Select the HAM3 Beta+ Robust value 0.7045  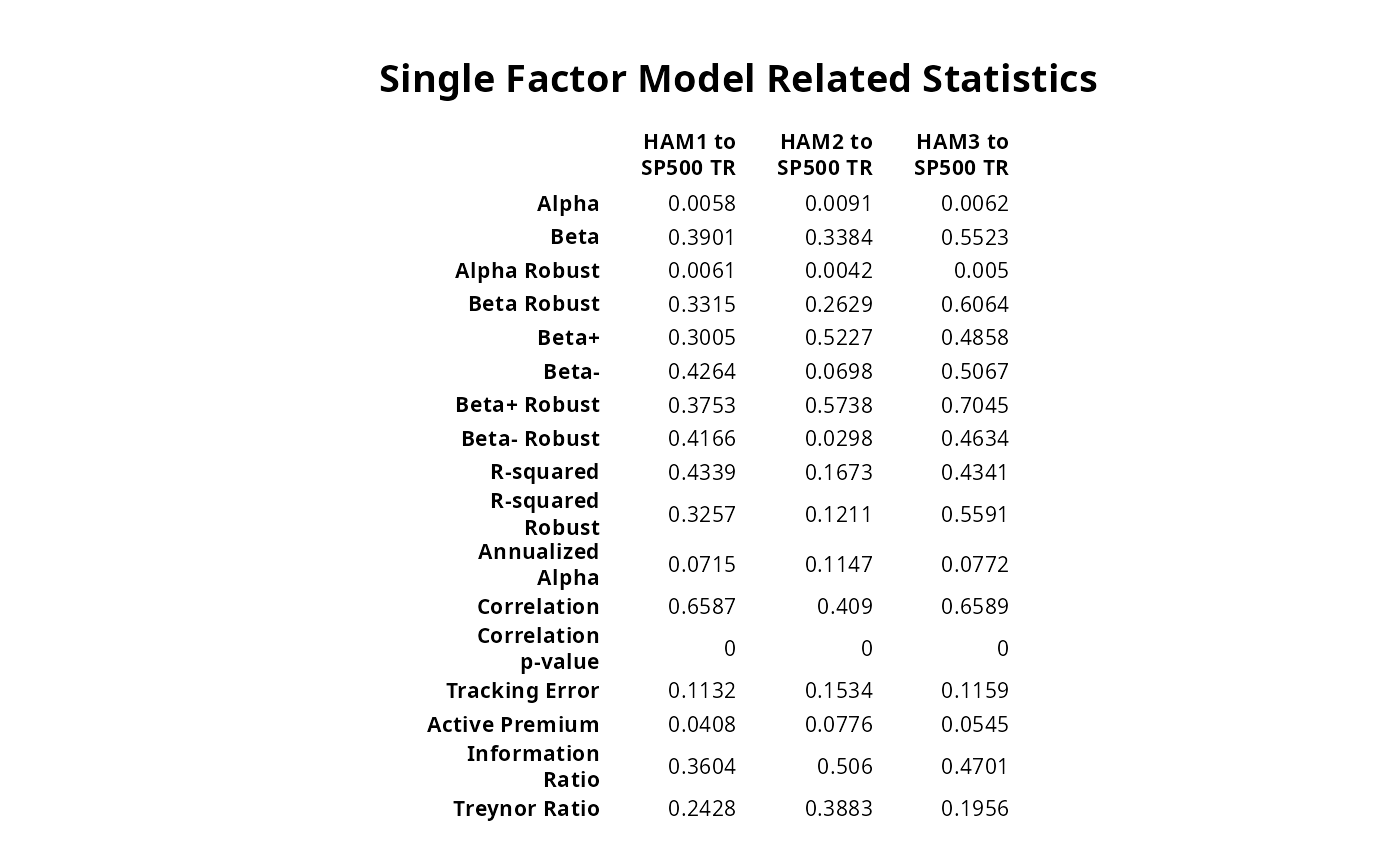tap(975, 405)
